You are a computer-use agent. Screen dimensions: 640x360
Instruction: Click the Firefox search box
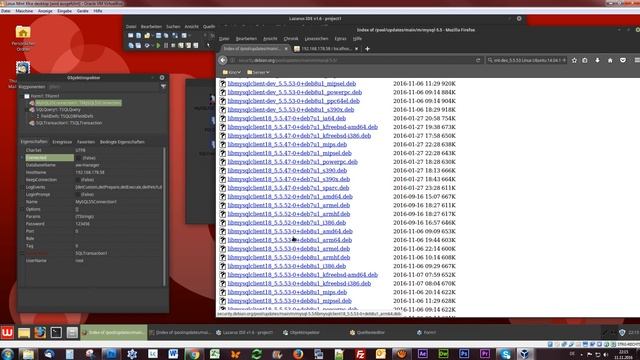pos(527,60)
